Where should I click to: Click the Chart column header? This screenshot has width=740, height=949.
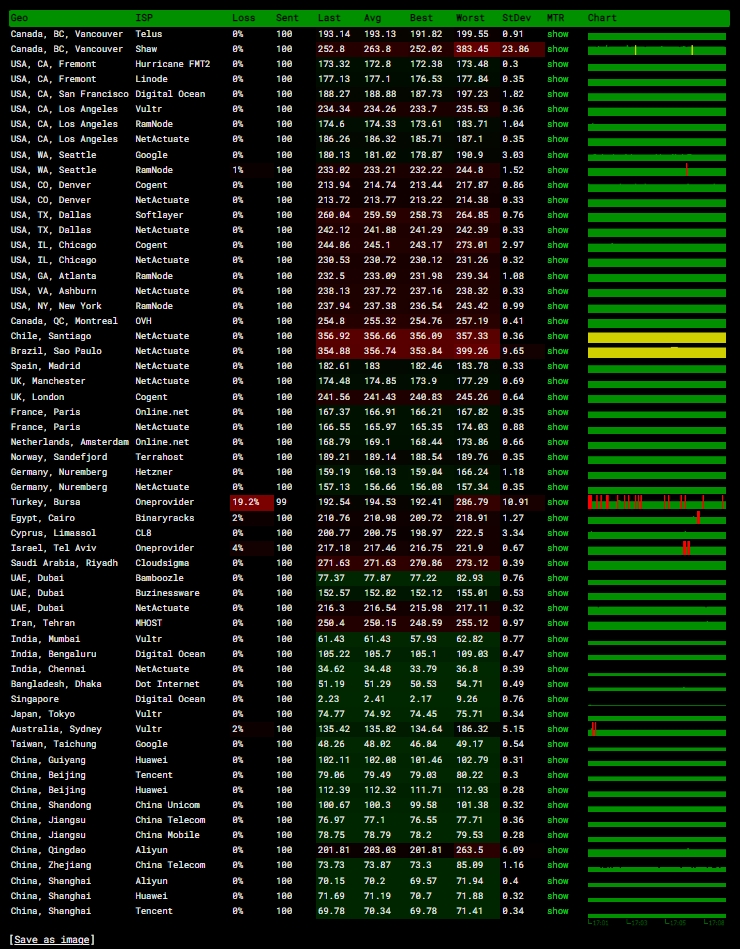coord(602,18)
